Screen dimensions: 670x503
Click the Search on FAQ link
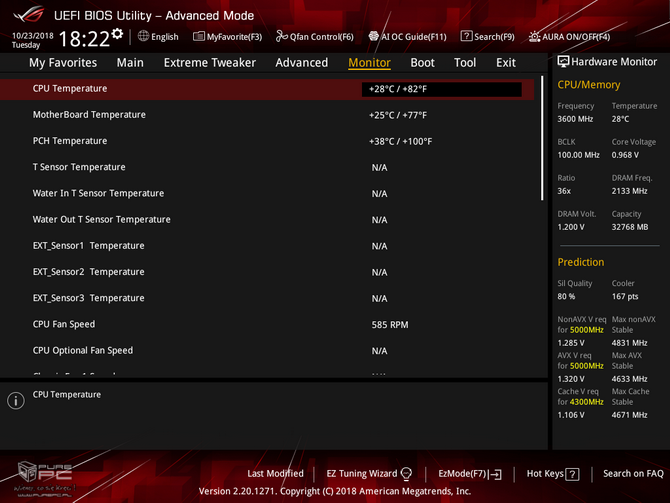coord(633,474)
